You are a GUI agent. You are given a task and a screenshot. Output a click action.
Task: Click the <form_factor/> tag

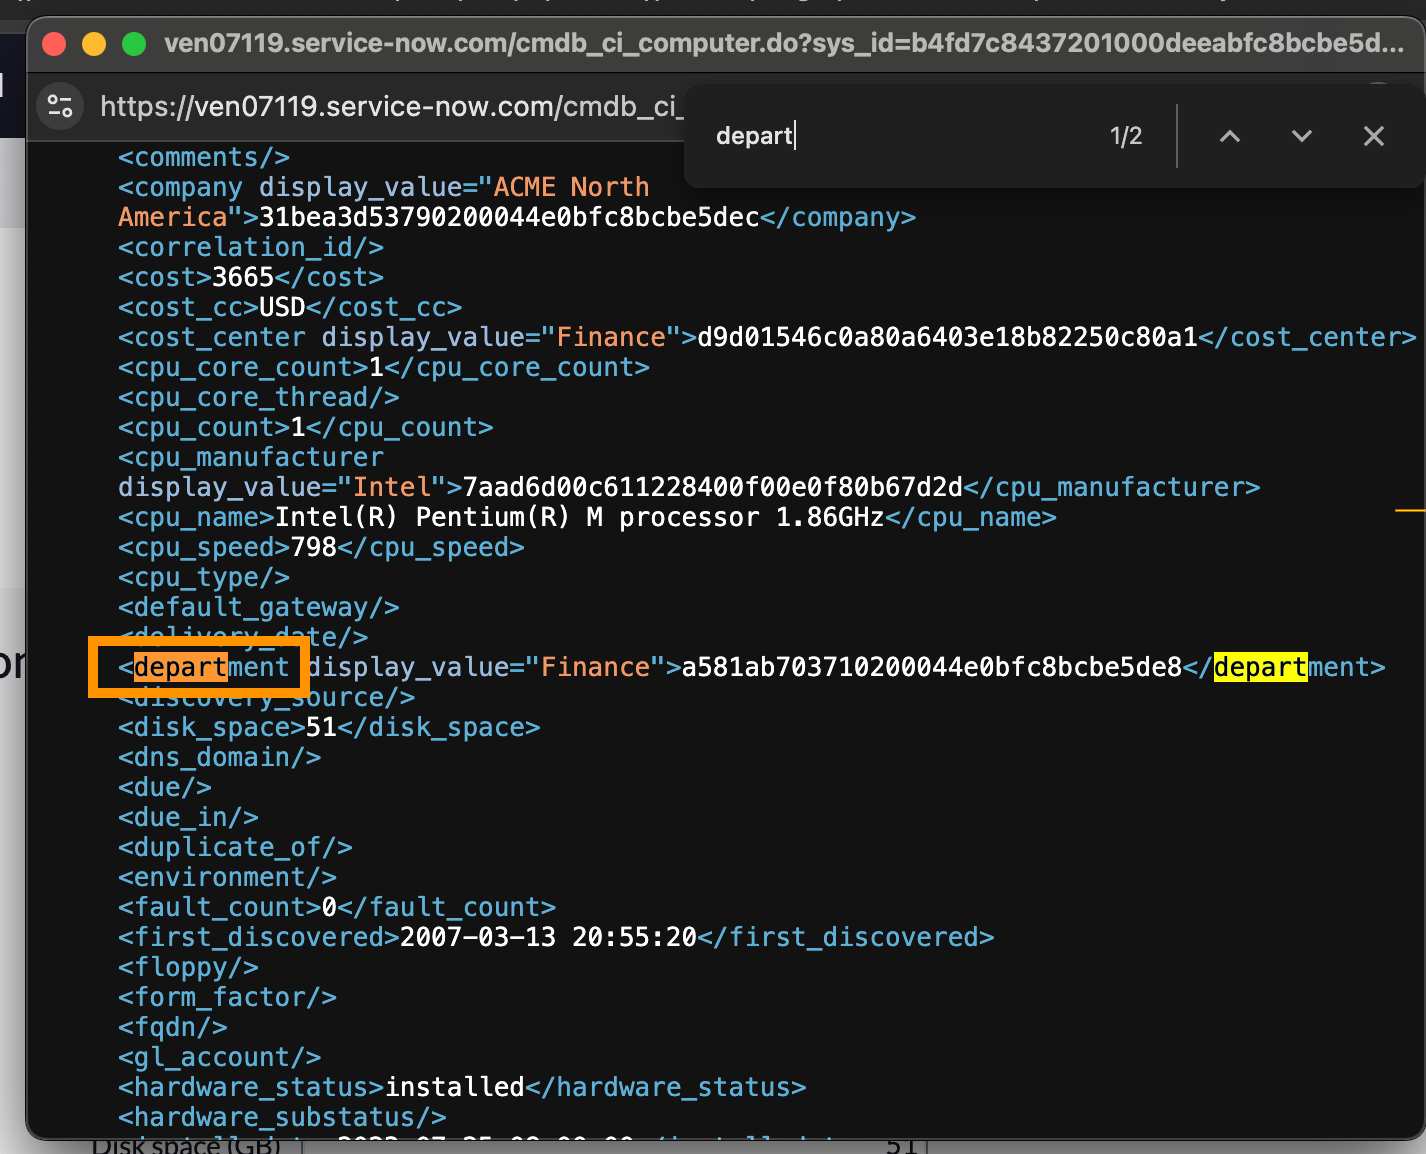pyautogui.click(x=227, y=997)
